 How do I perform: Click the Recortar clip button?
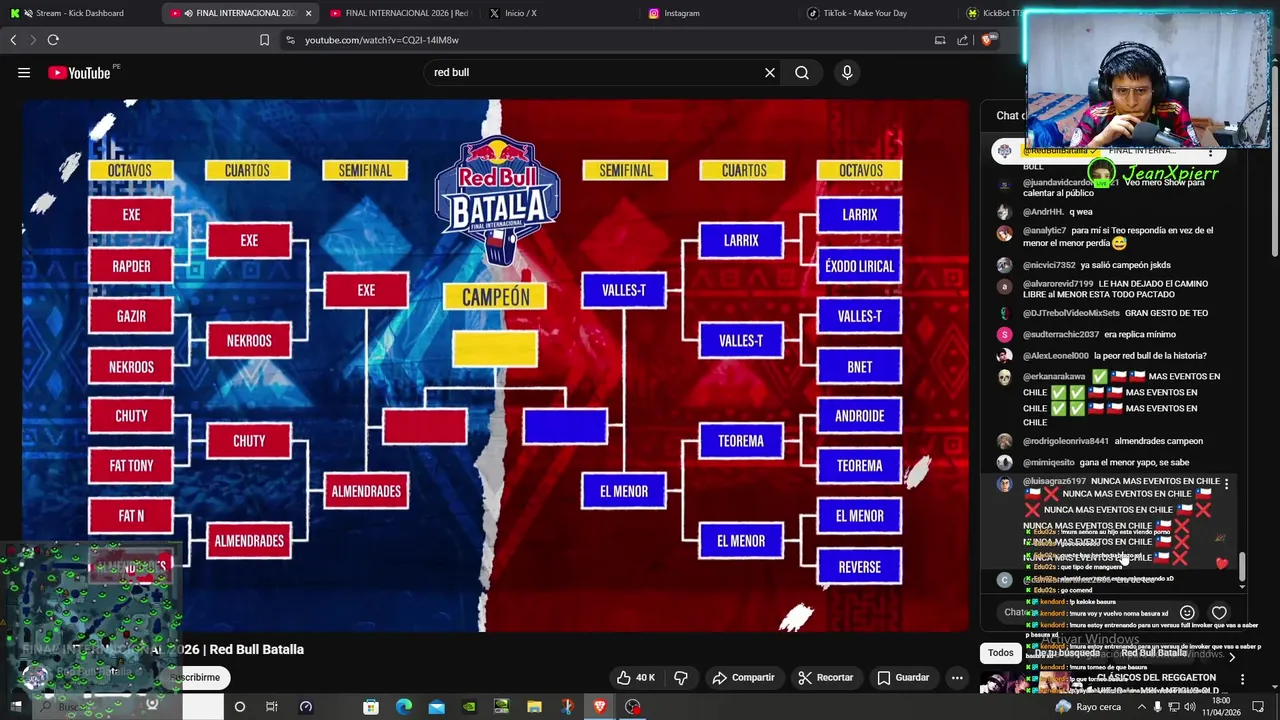pyautogui.click(x=825, y=677)
